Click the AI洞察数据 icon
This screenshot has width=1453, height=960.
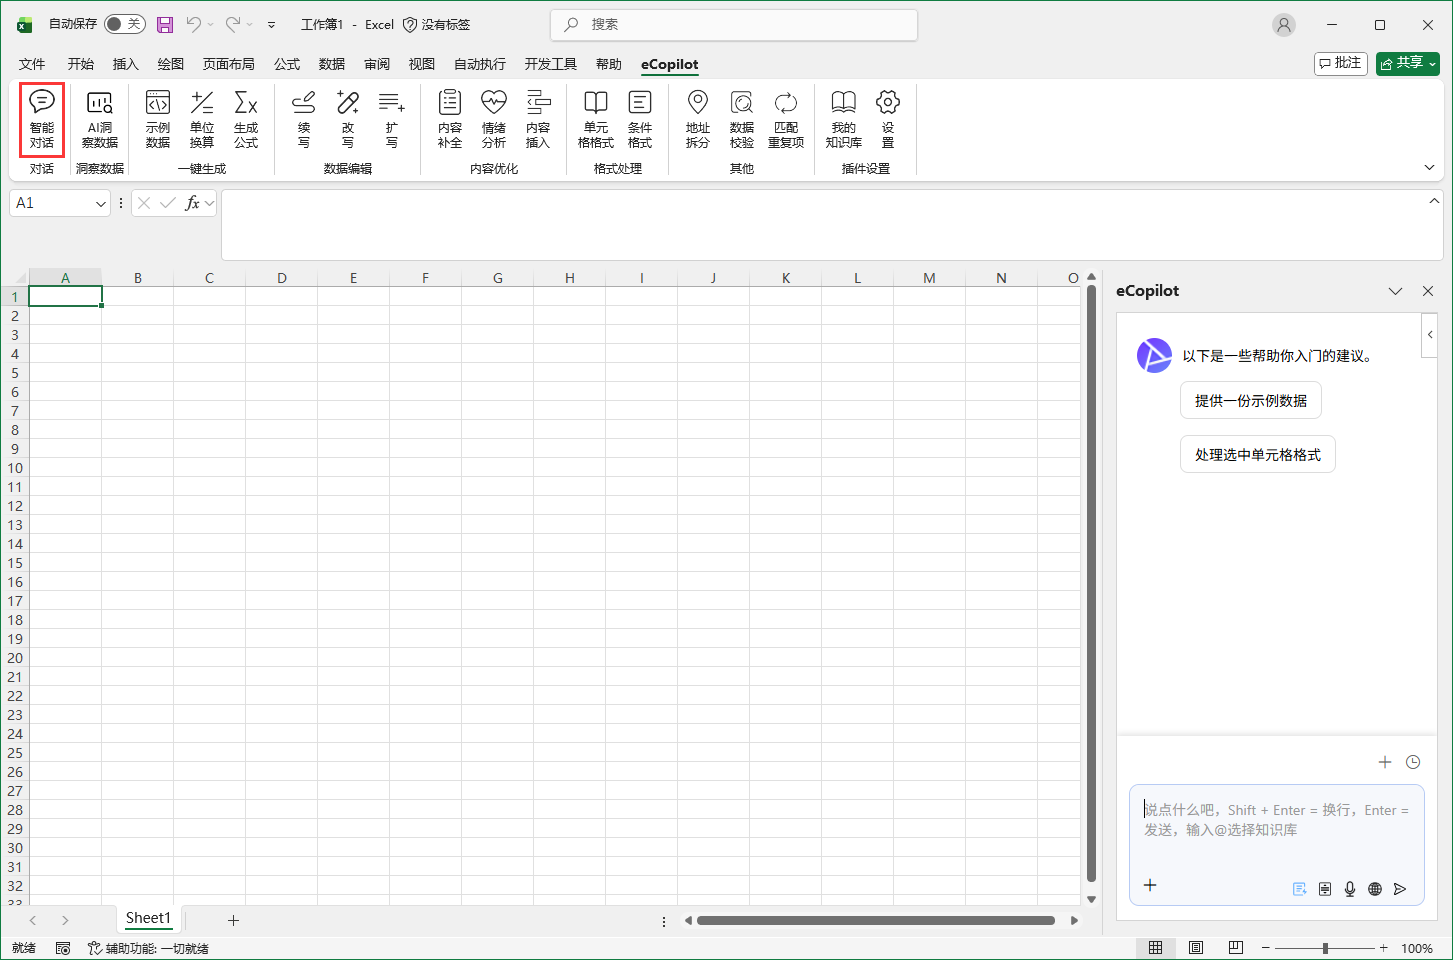click(x=100, y=119)
